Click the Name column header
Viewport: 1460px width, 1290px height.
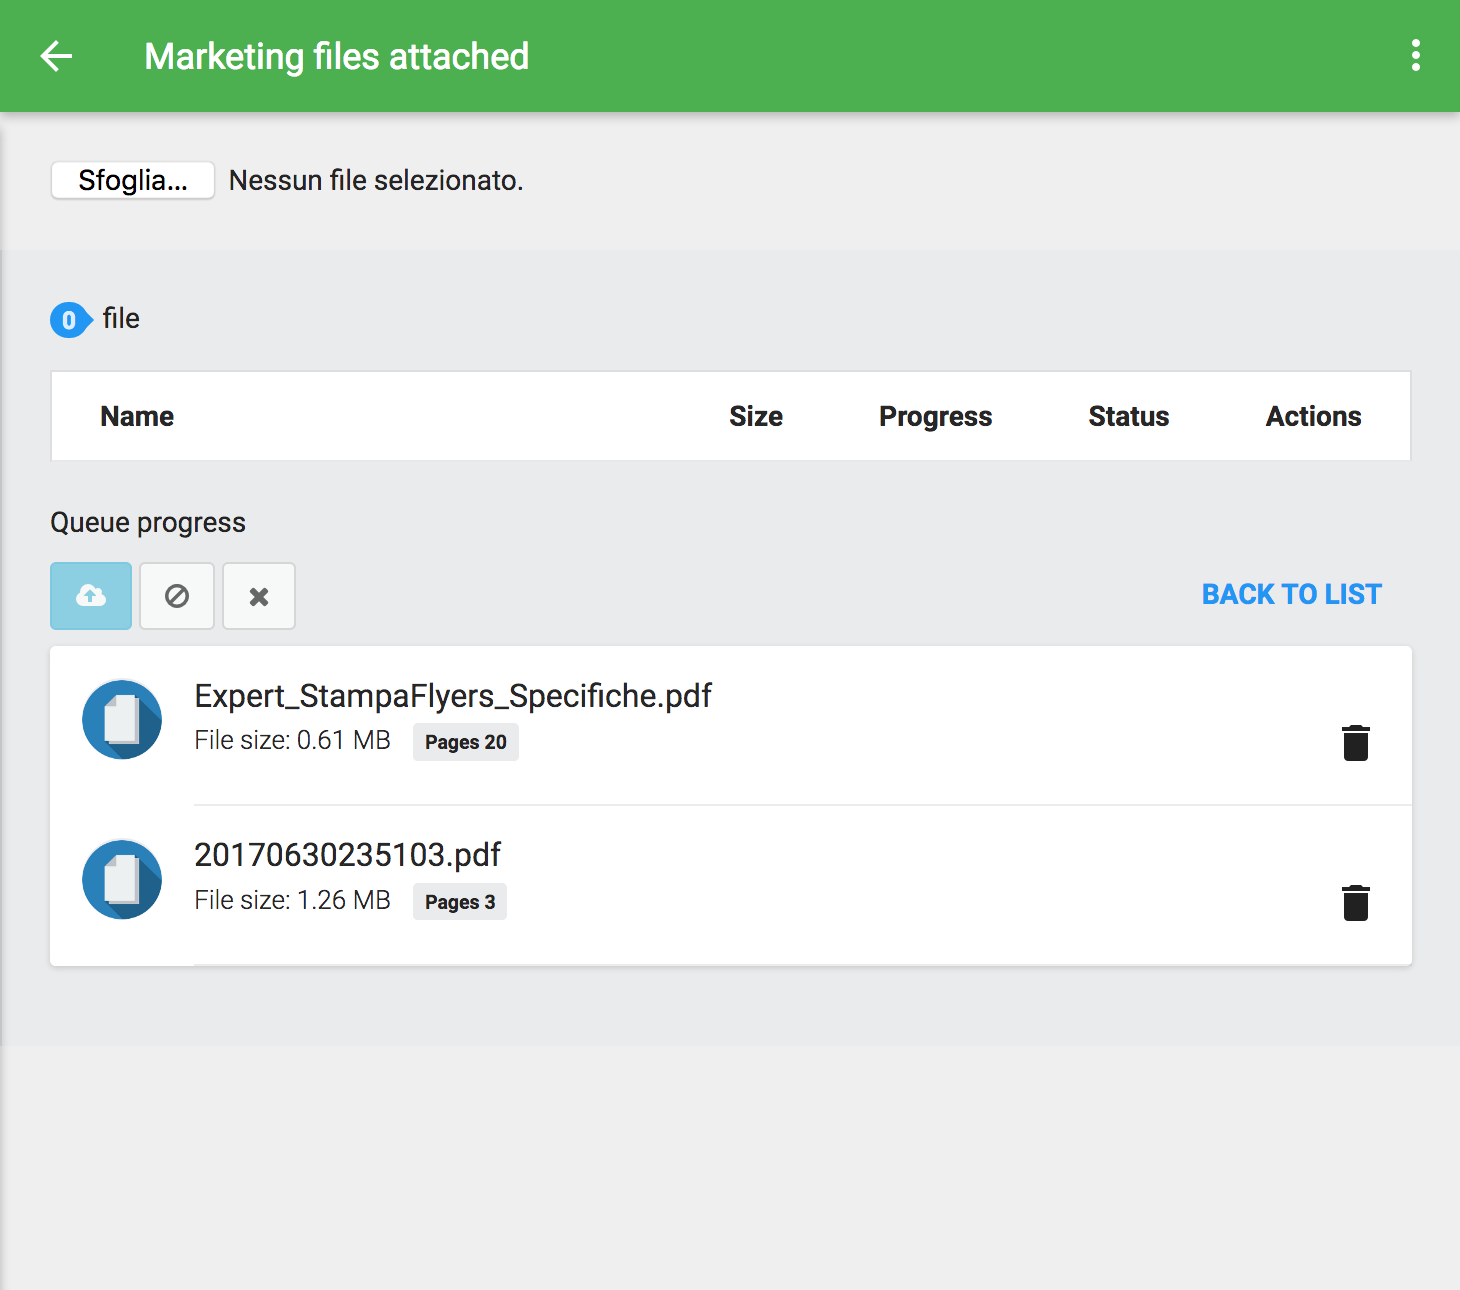137,416
